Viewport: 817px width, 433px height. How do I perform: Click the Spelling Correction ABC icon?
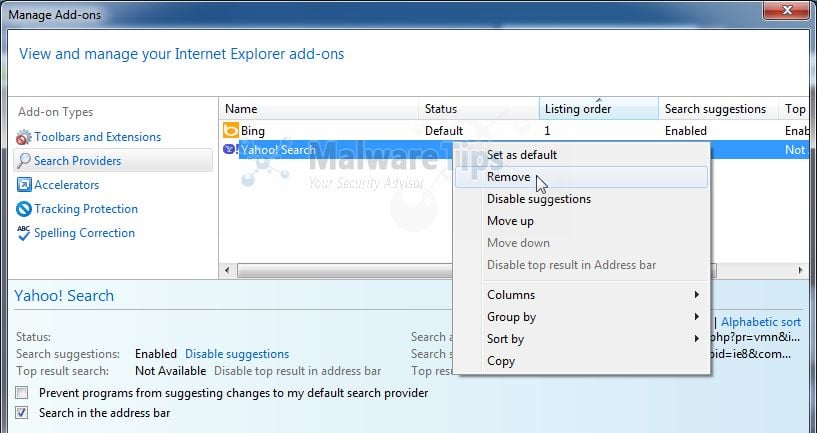pos(24,233)
